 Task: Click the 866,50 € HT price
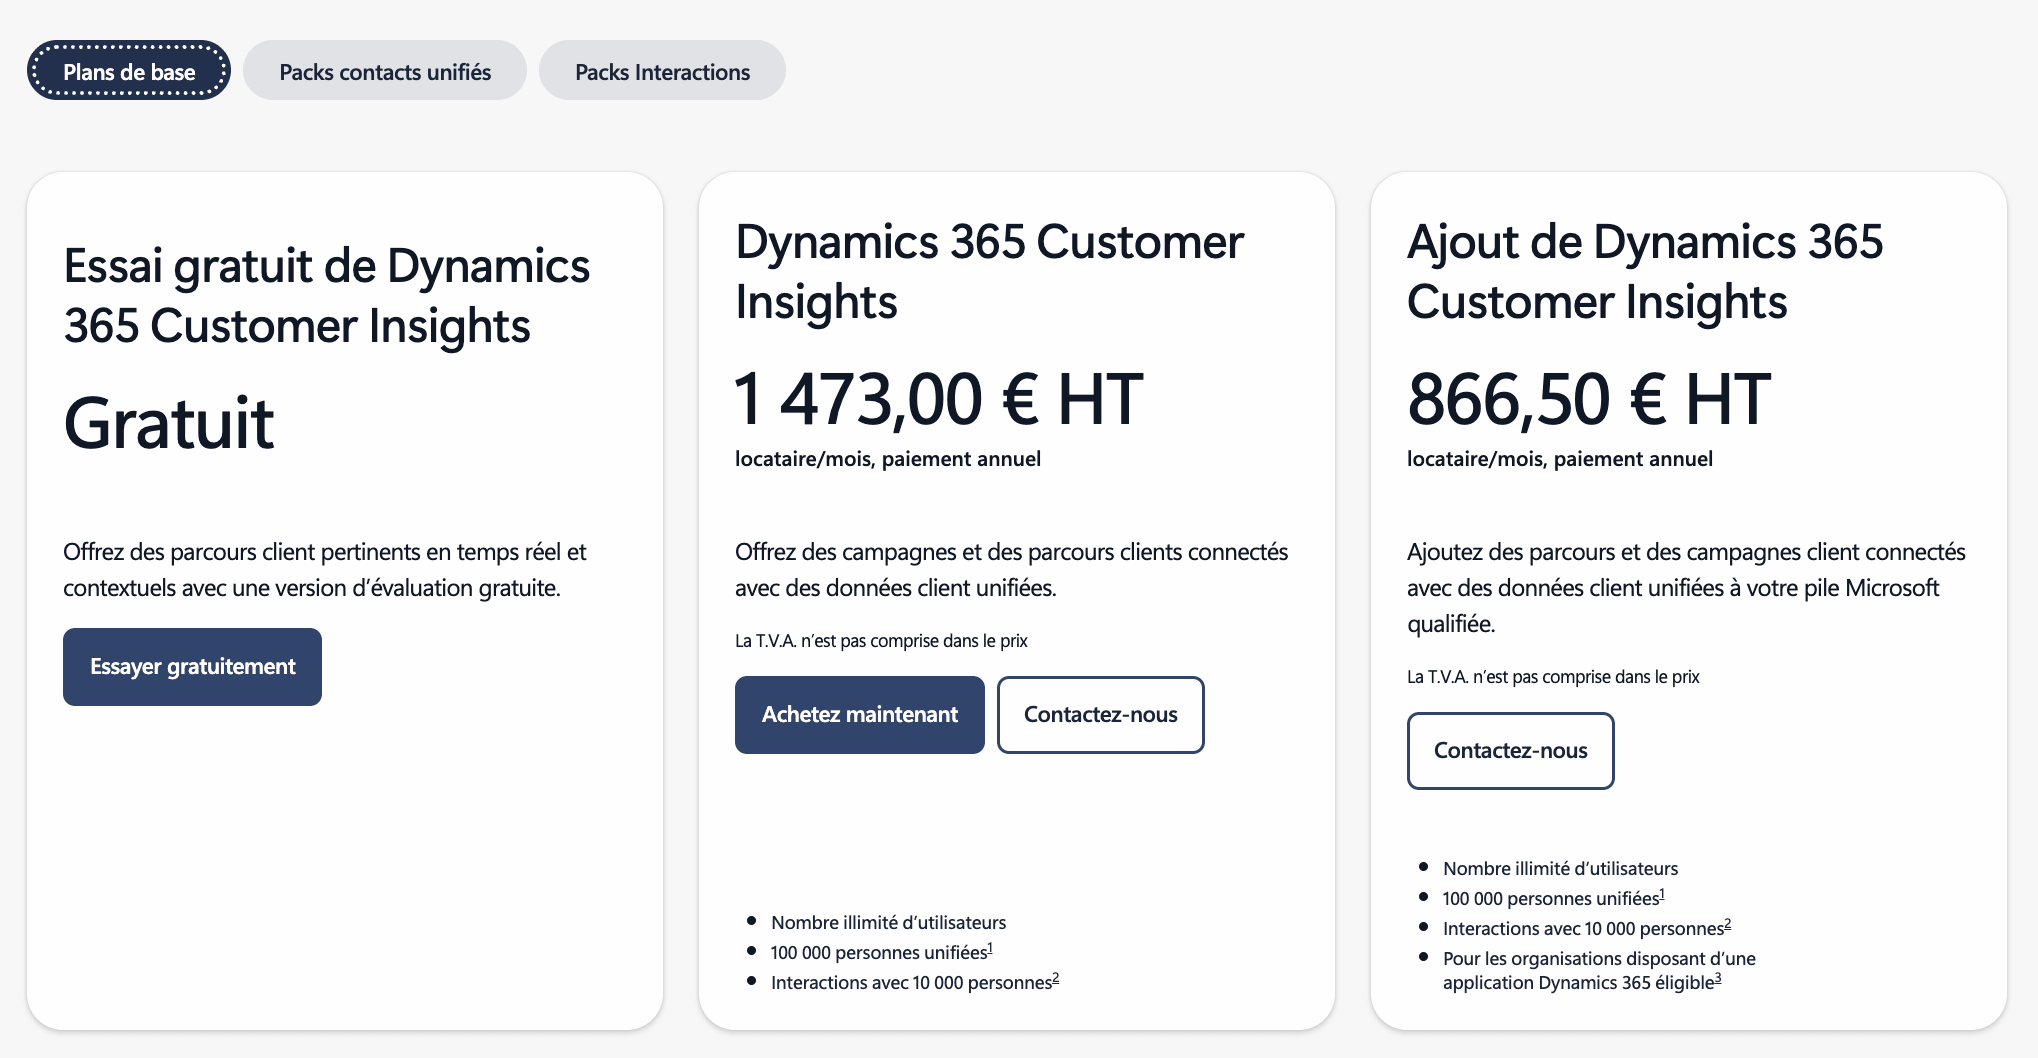[1588, 400]
